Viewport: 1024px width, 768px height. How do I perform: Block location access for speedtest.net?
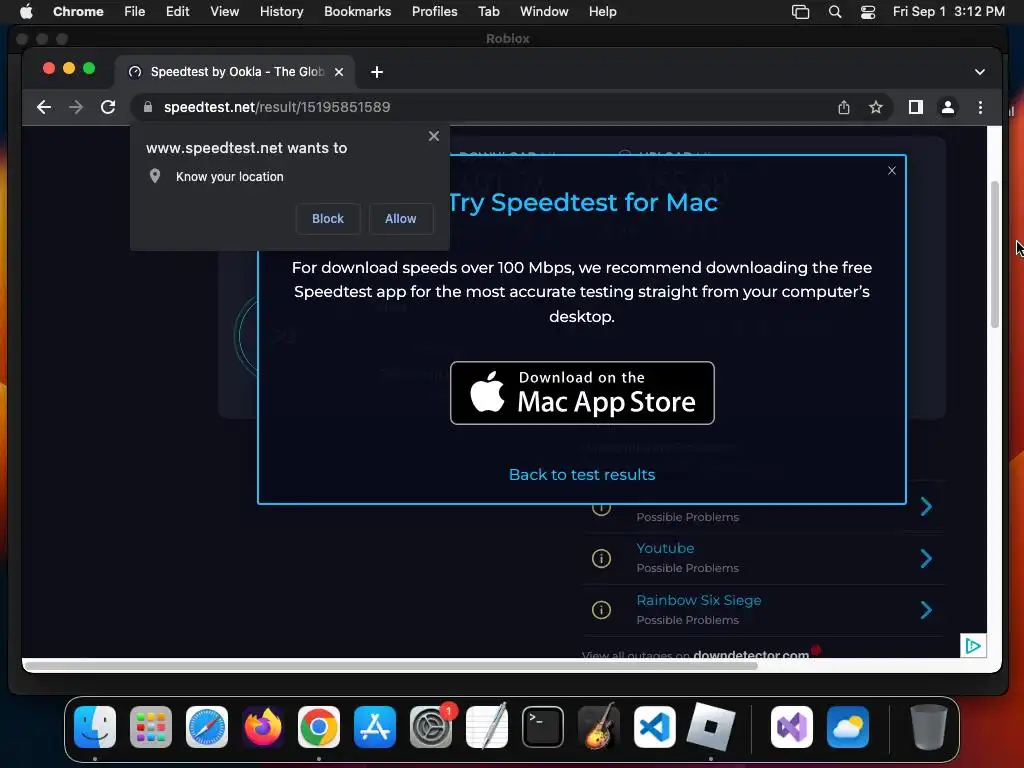click(x=328, y=219)
